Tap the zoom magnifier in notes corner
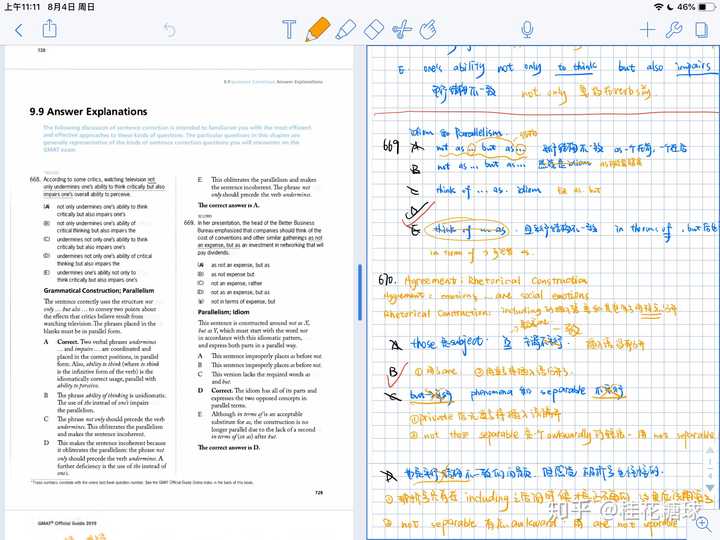The image size is (720, 540). coord(703,523)
